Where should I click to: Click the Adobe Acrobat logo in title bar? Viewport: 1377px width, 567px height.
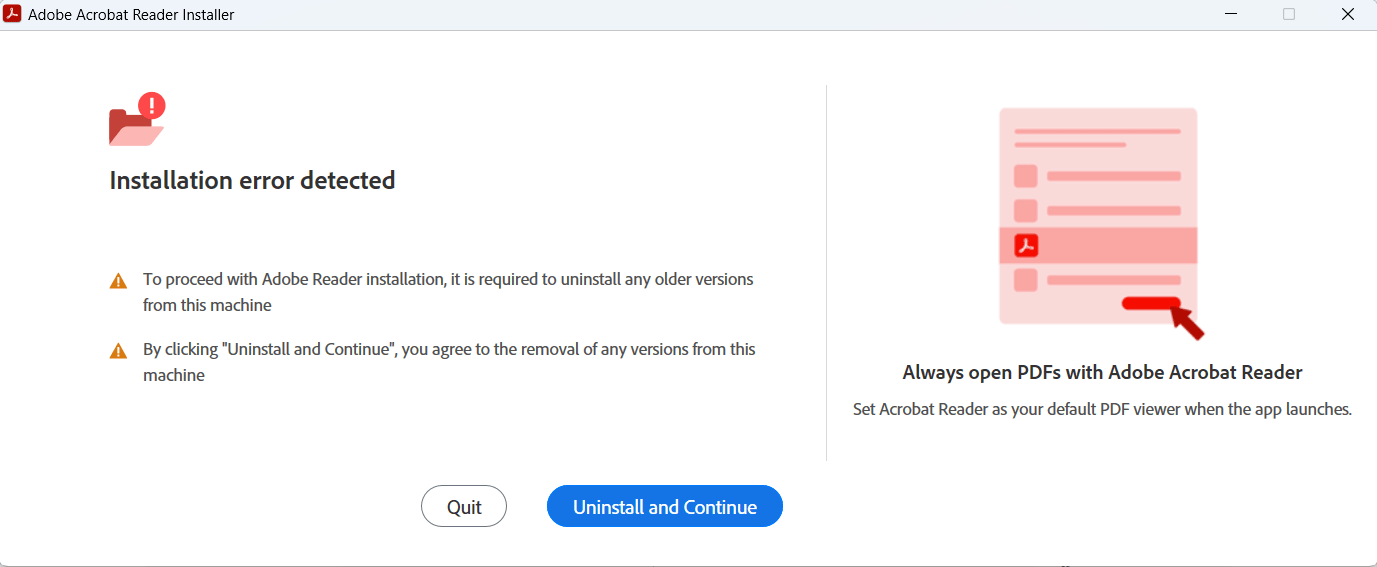(13, 14)
